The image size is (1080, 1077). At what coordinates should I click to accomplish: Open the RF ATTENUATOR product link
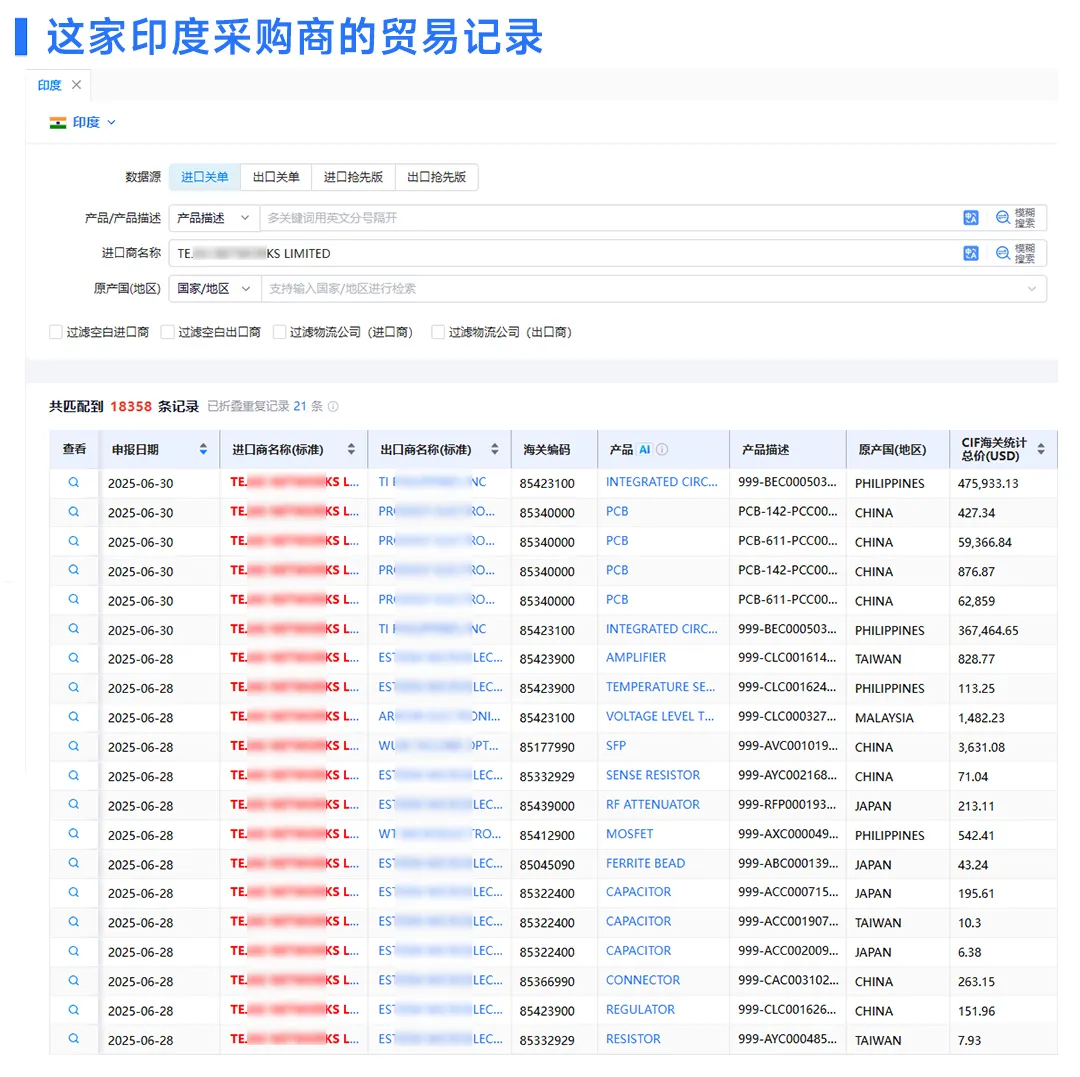652,804
